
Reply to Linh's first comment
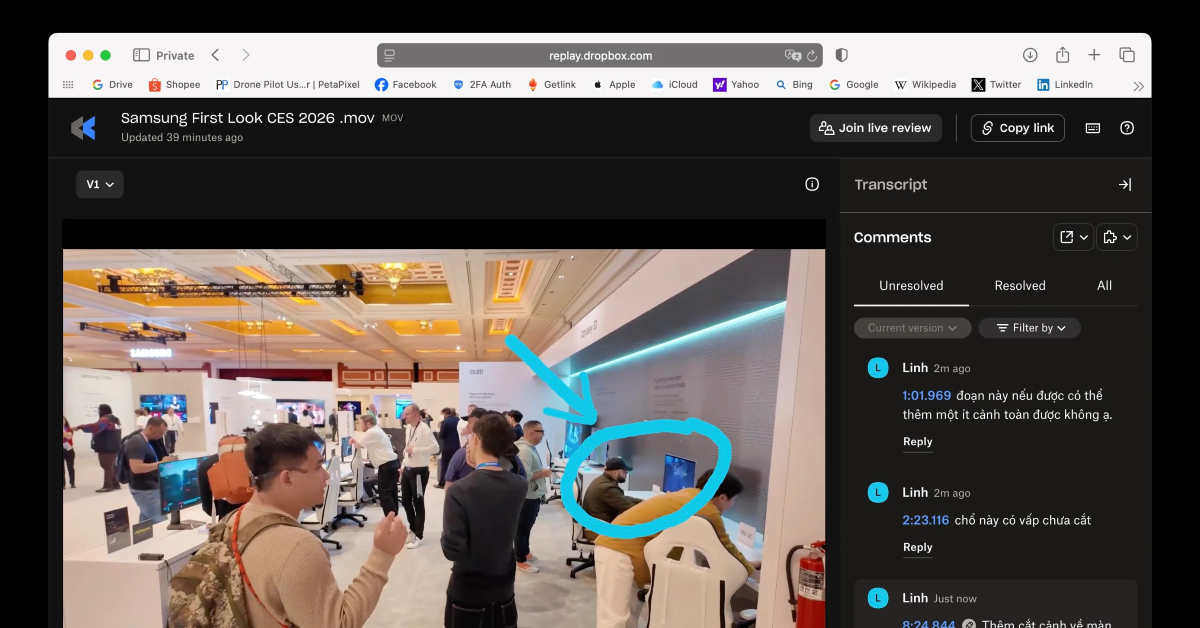point(917,441)
